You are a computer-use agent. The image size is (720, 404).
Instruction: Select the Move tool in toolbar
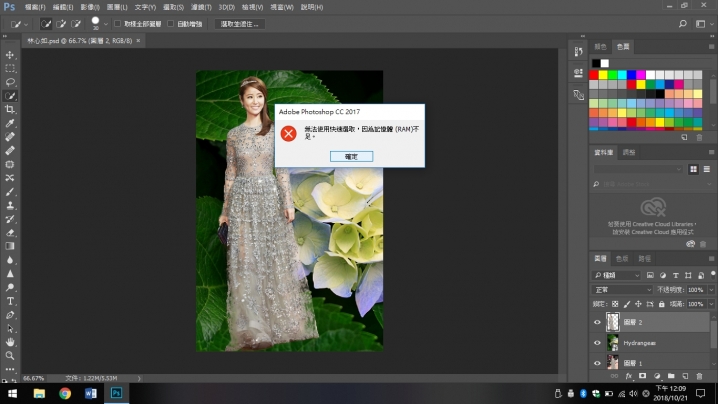(10, 55)
